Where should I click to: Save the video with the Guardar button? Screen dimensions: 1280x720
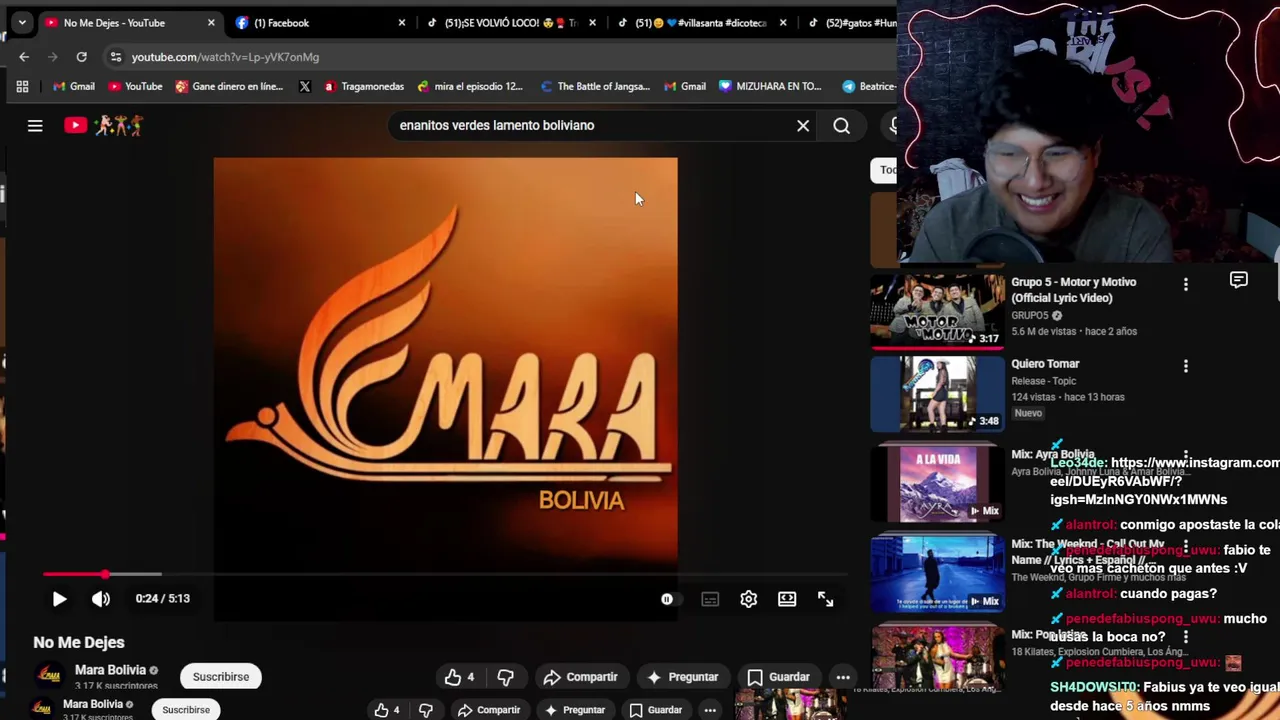click(x=779, y=677)
